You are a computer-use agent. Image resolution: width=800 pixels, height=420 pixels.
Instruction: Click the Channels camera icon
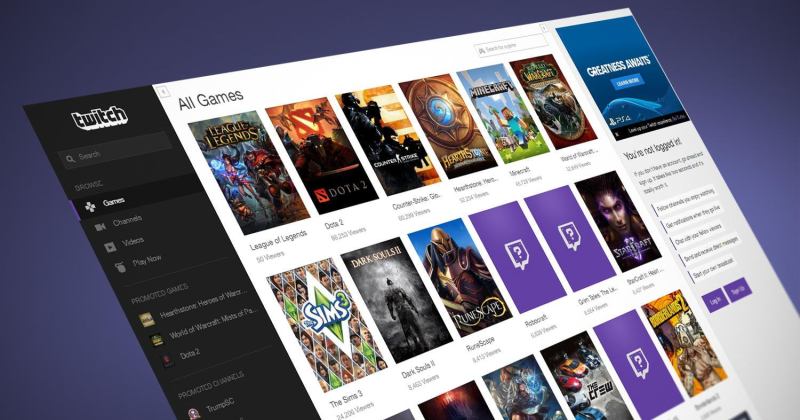pyautogui.click(x=101, y=227)
